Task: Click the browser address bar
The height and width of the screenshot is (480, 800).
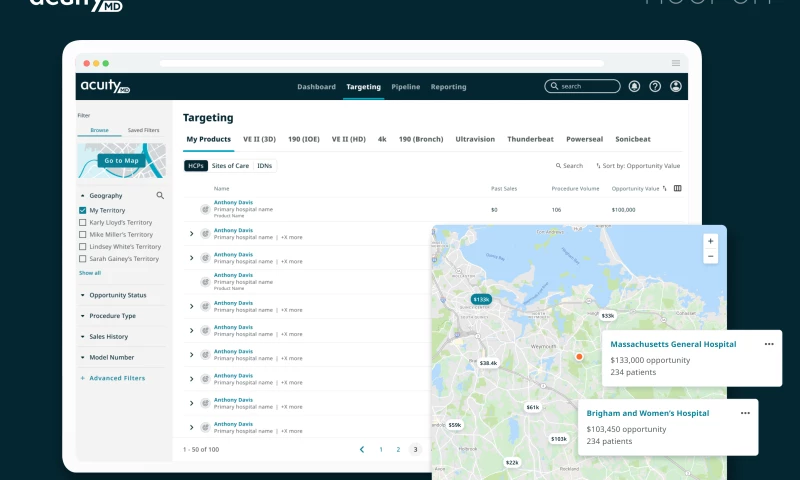Action: [x=382, y=63]
